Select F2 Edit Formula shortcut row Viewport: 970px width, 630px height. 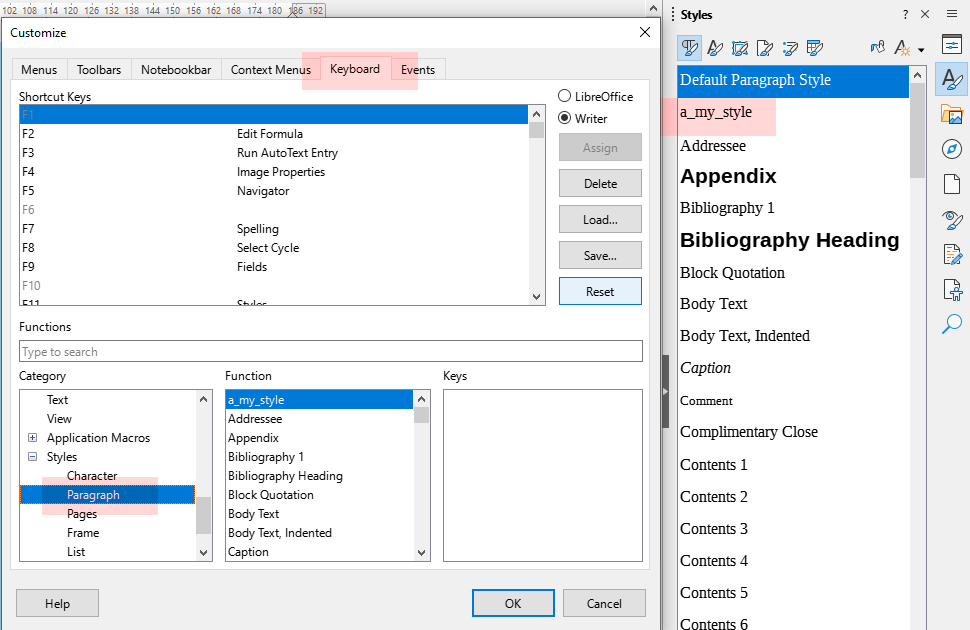coord(273,134)
